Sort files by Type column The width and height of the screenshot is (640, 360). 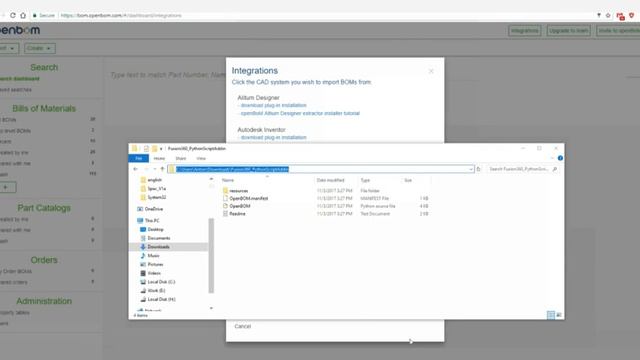(365, 180)
